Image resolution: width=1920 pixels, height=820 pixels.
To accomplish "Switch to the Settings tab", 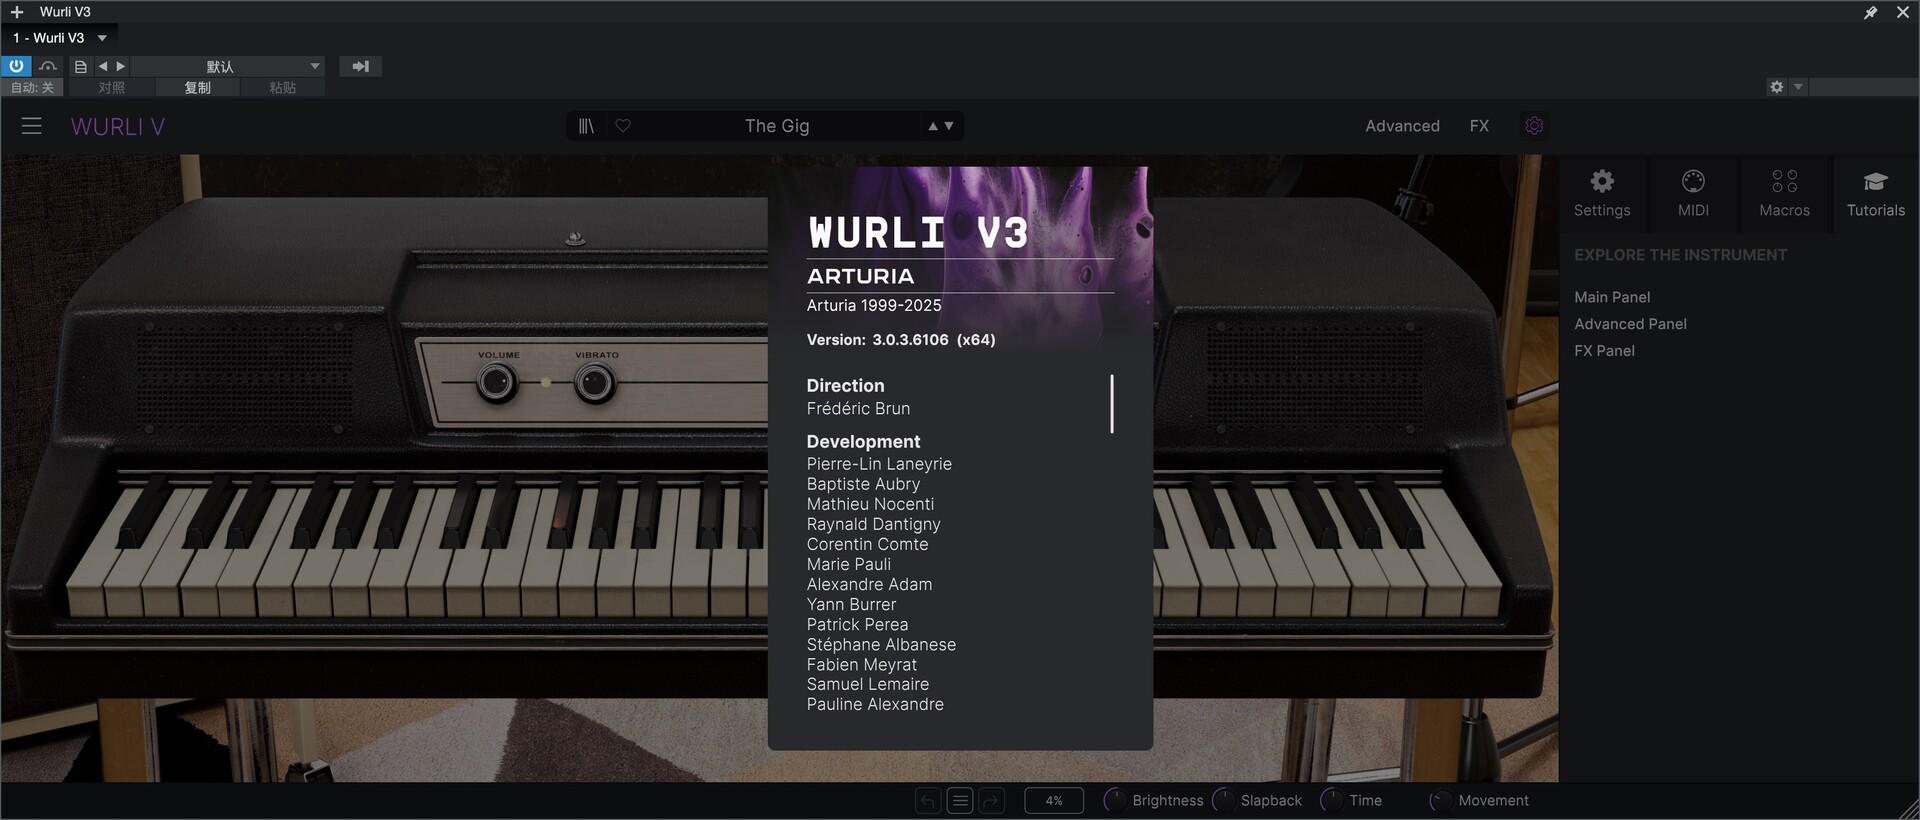I will pos(1602,194).
